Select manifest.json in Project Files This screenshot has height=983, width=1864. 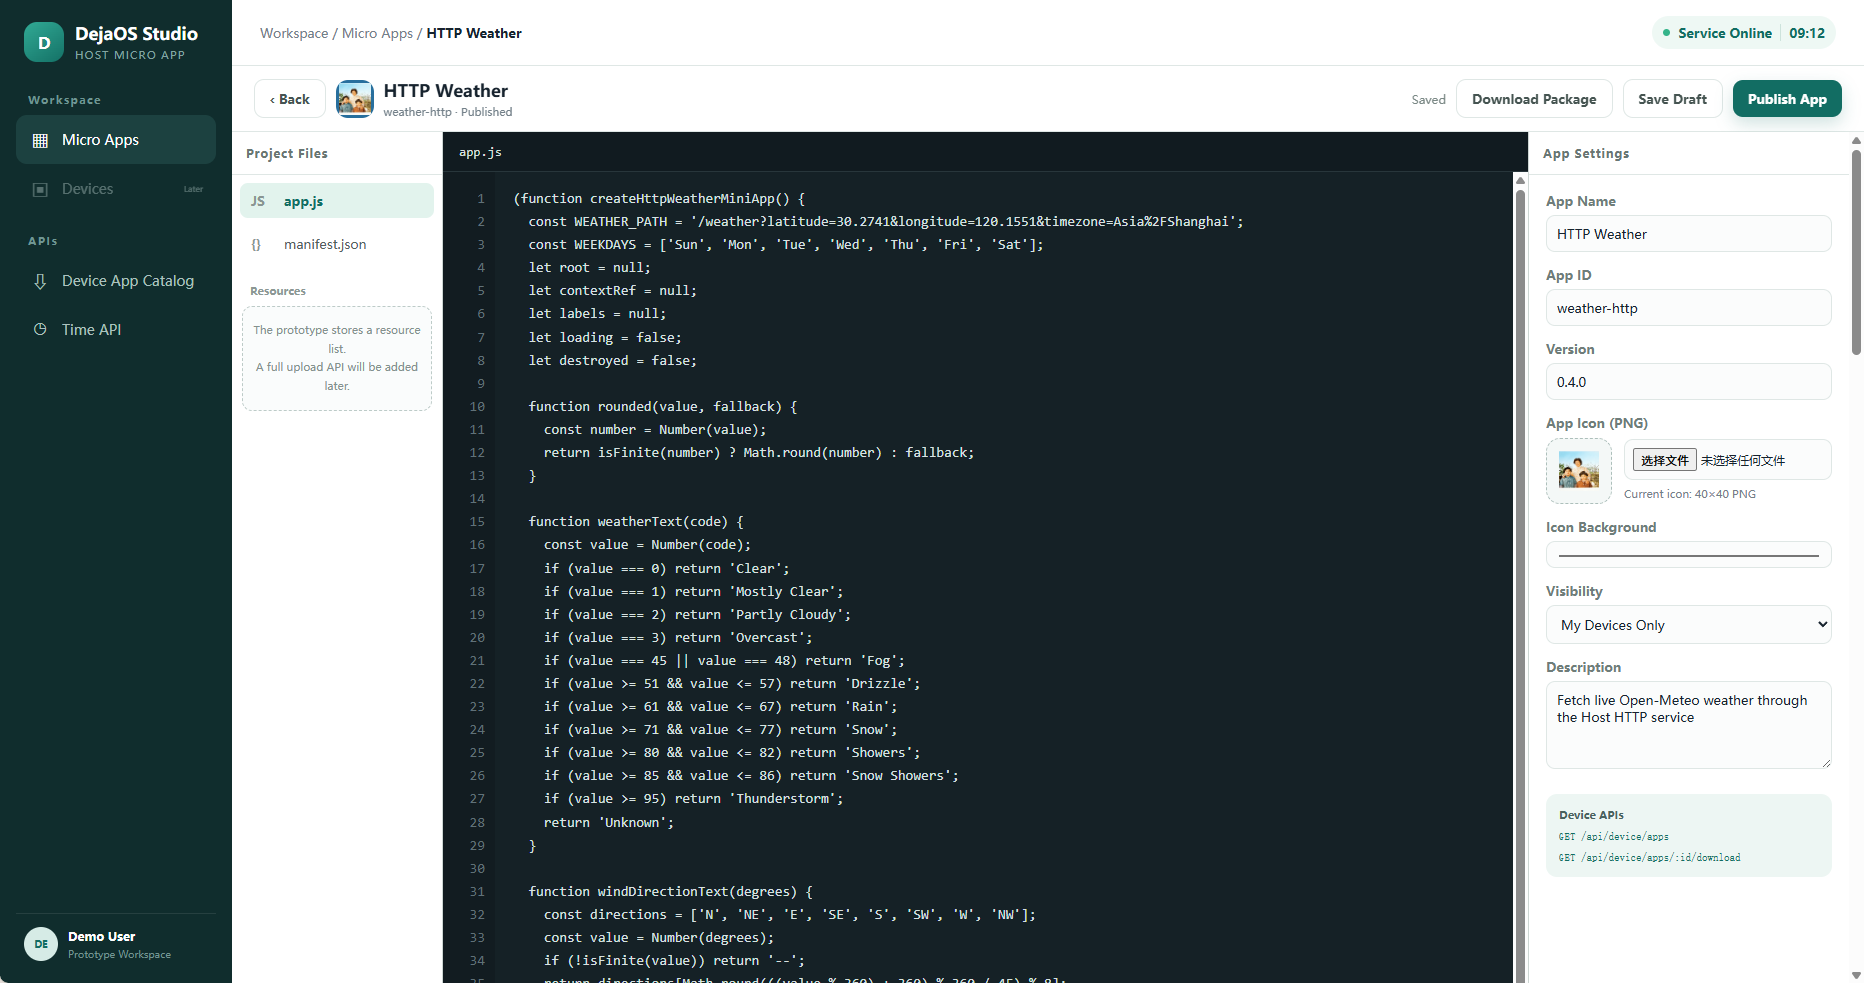(x=337, y=244)
